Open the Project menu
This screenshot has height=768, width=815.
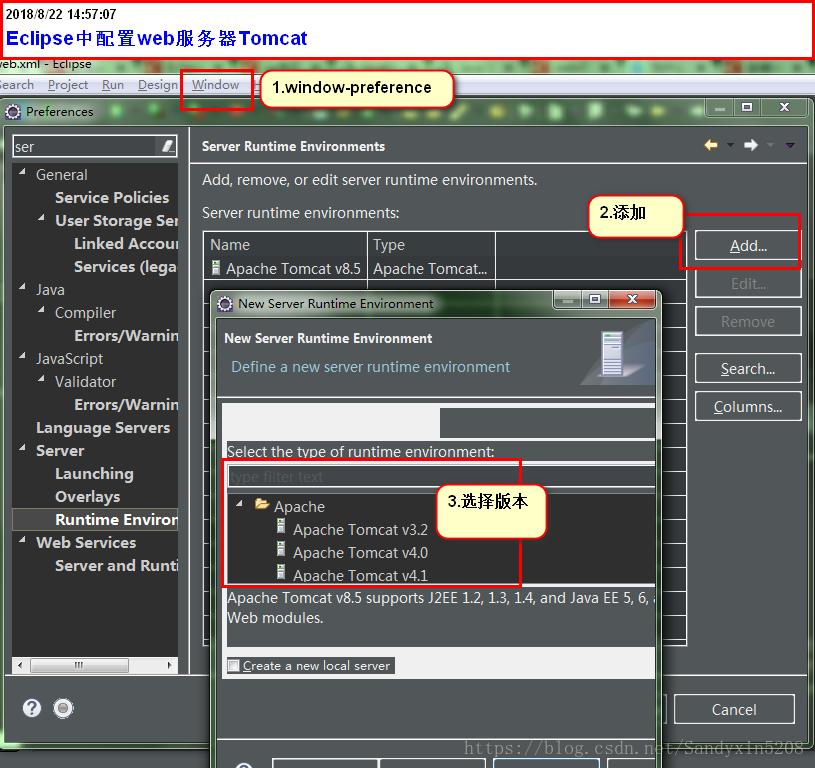[68, 85]
